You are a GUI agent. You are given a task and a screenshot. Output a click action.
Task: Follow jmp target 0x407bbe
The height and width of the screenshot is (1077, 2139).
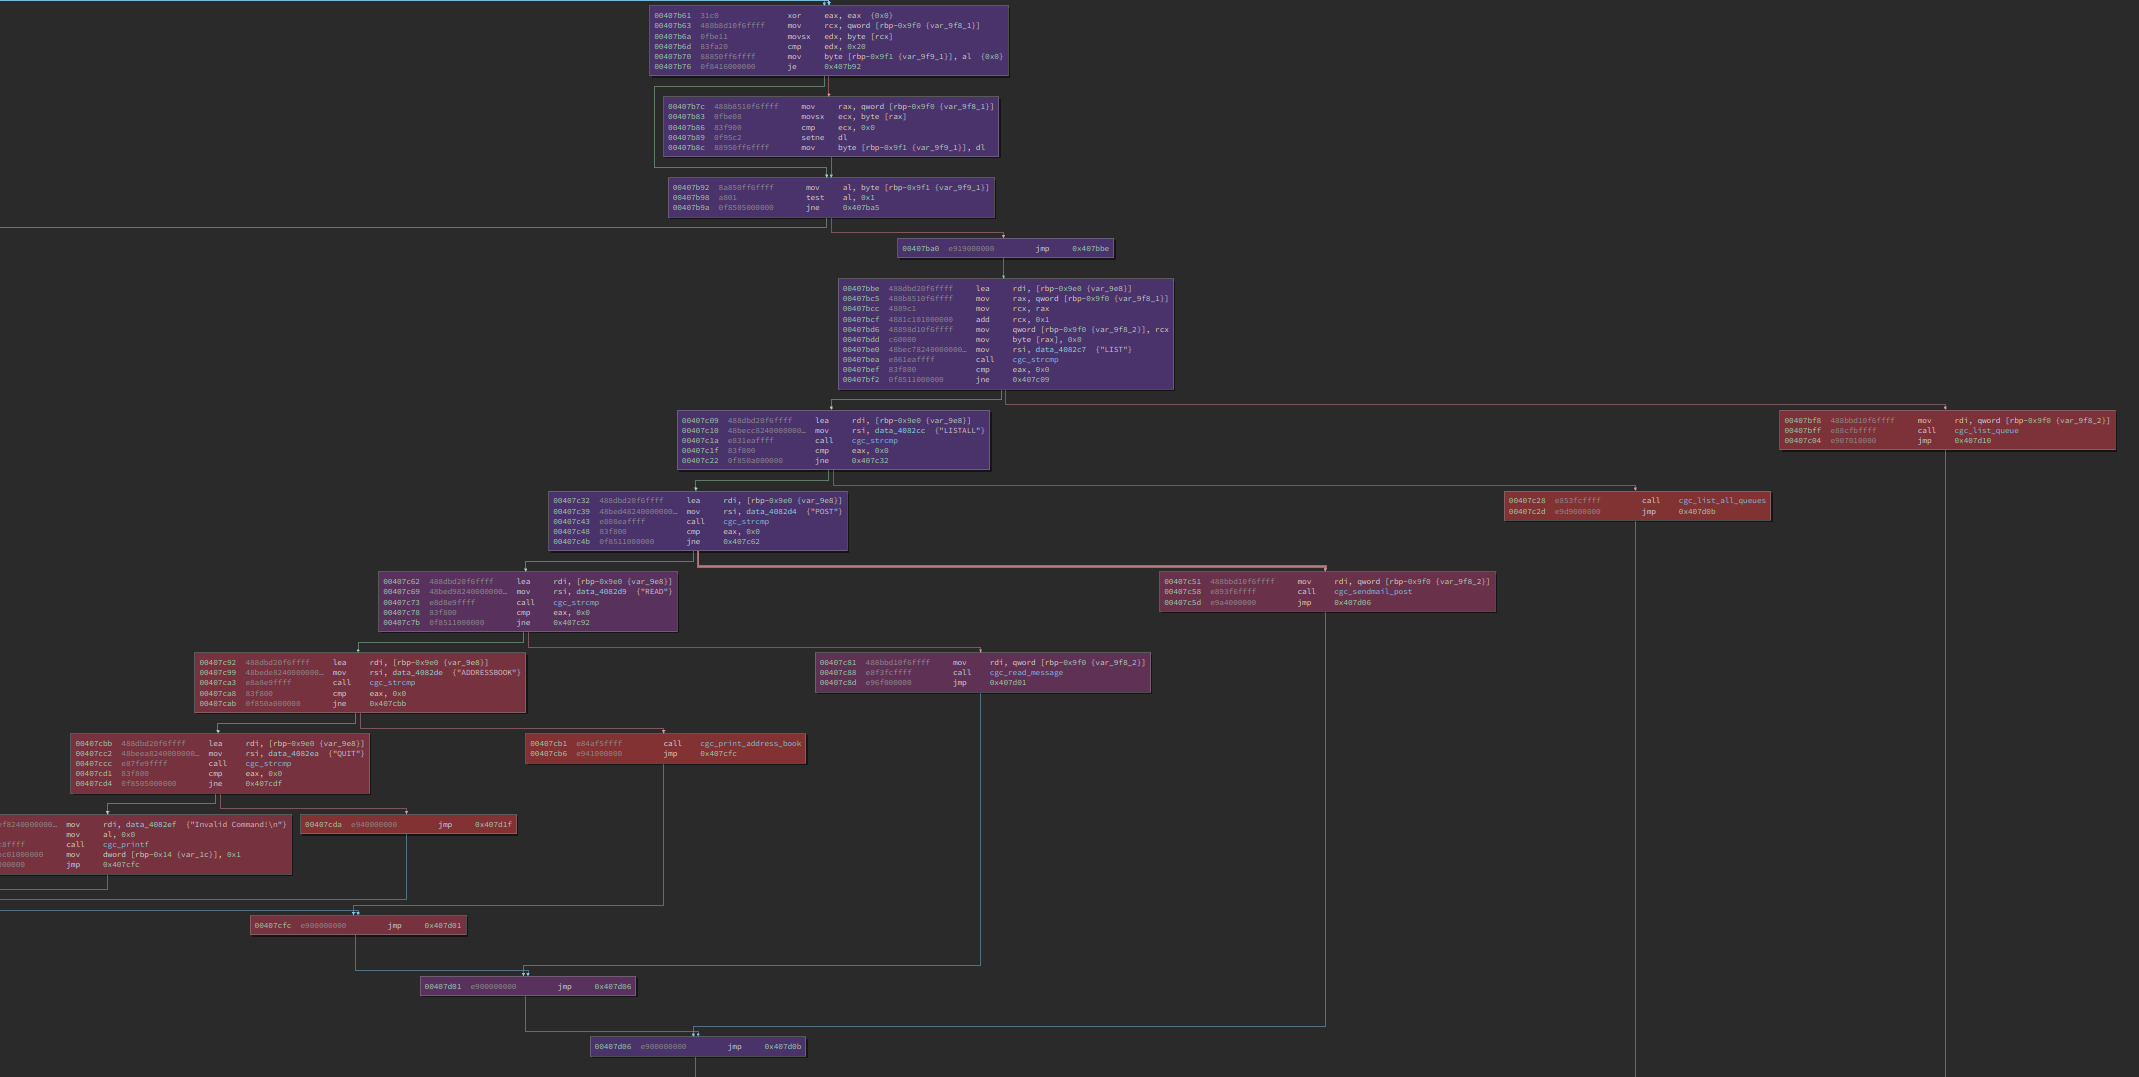1090,249
